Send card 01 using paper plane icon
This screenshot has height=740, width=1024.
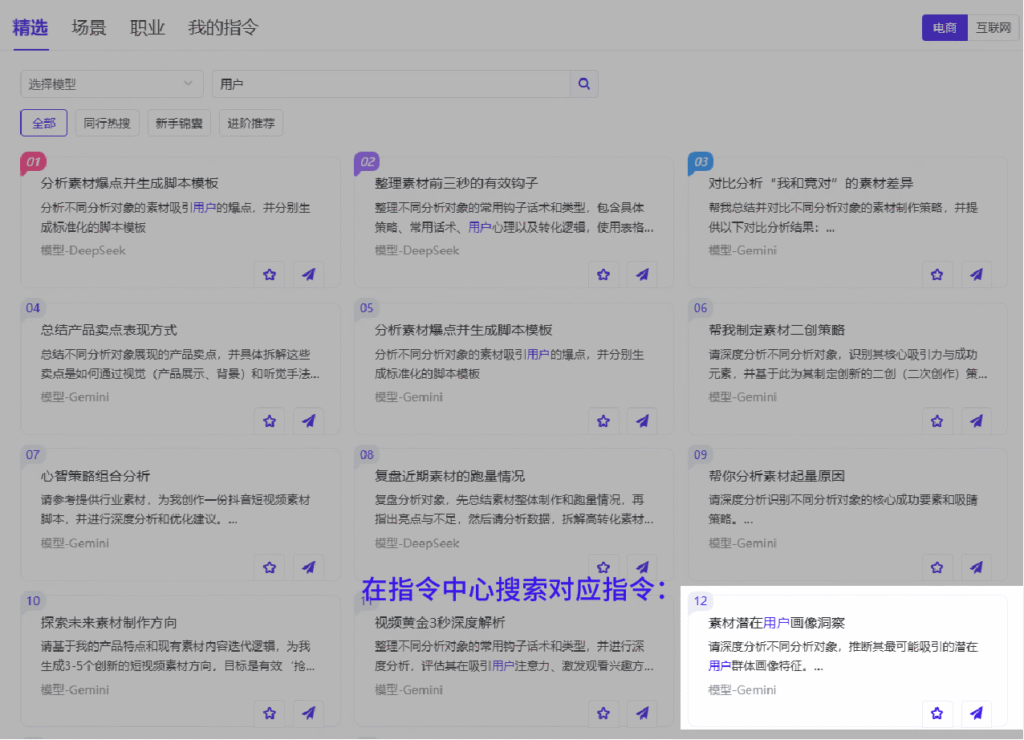(308, 275)
